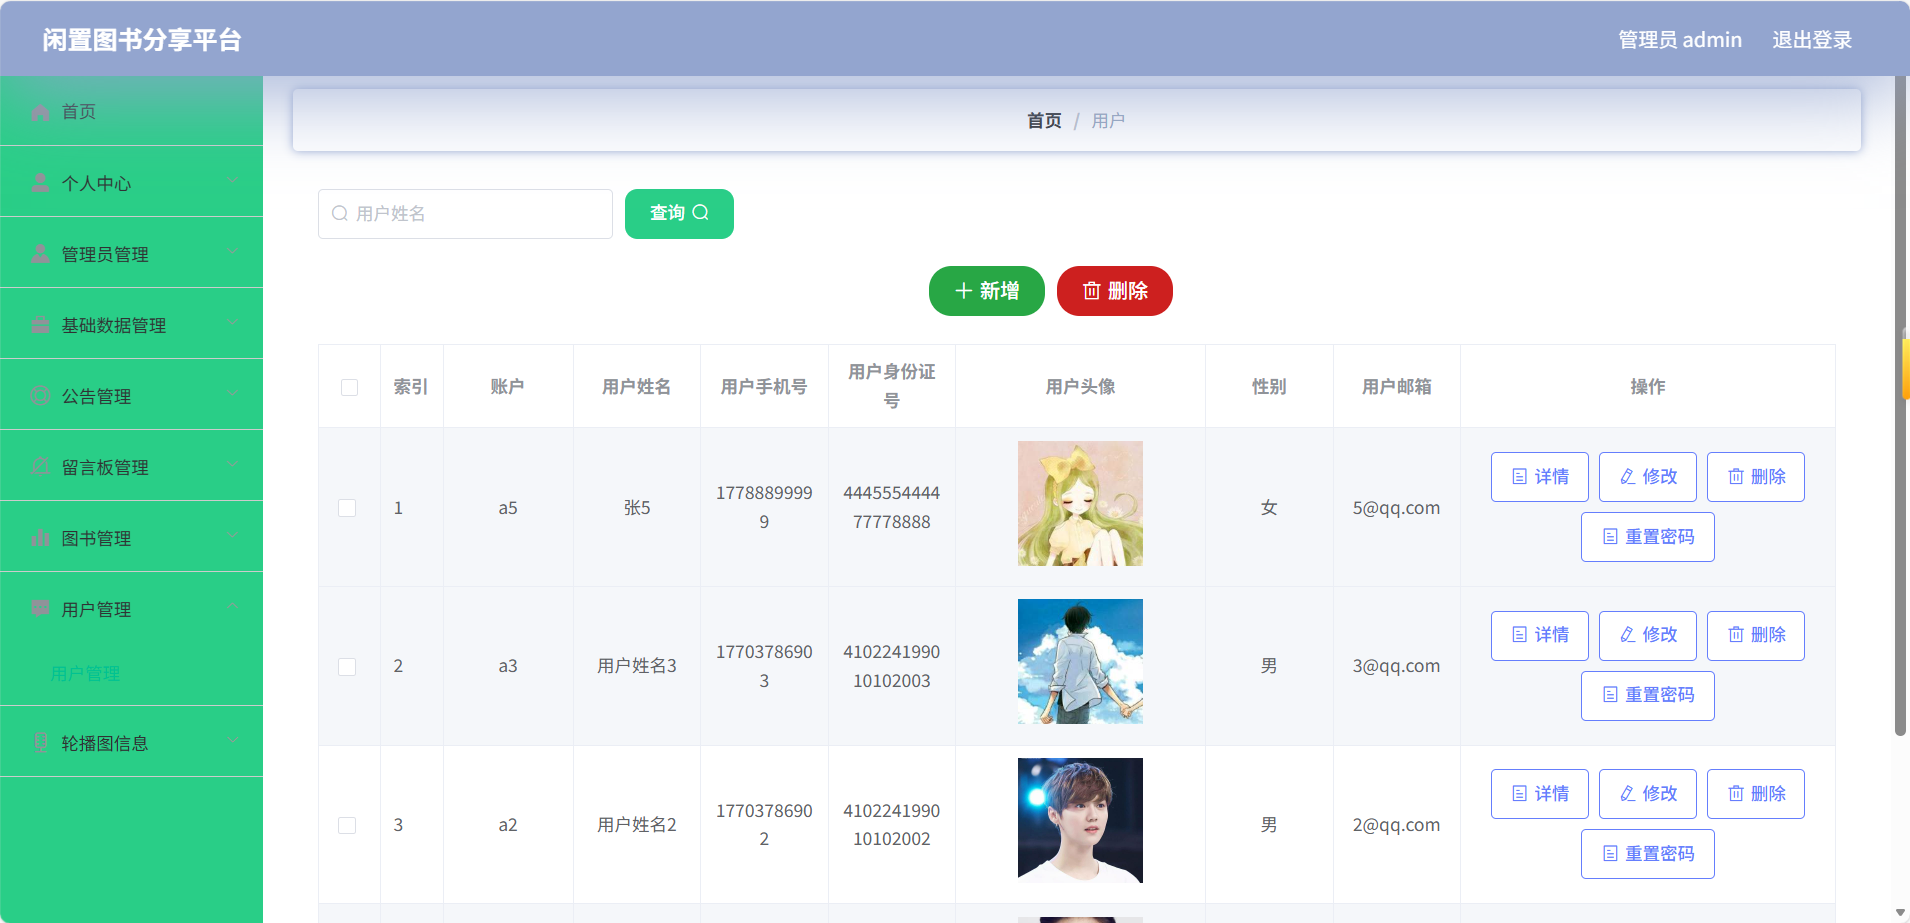Focus the 用户姓名 search field
The height and width of the screenshot is (923, 1910).
click(x=465, y=214)
